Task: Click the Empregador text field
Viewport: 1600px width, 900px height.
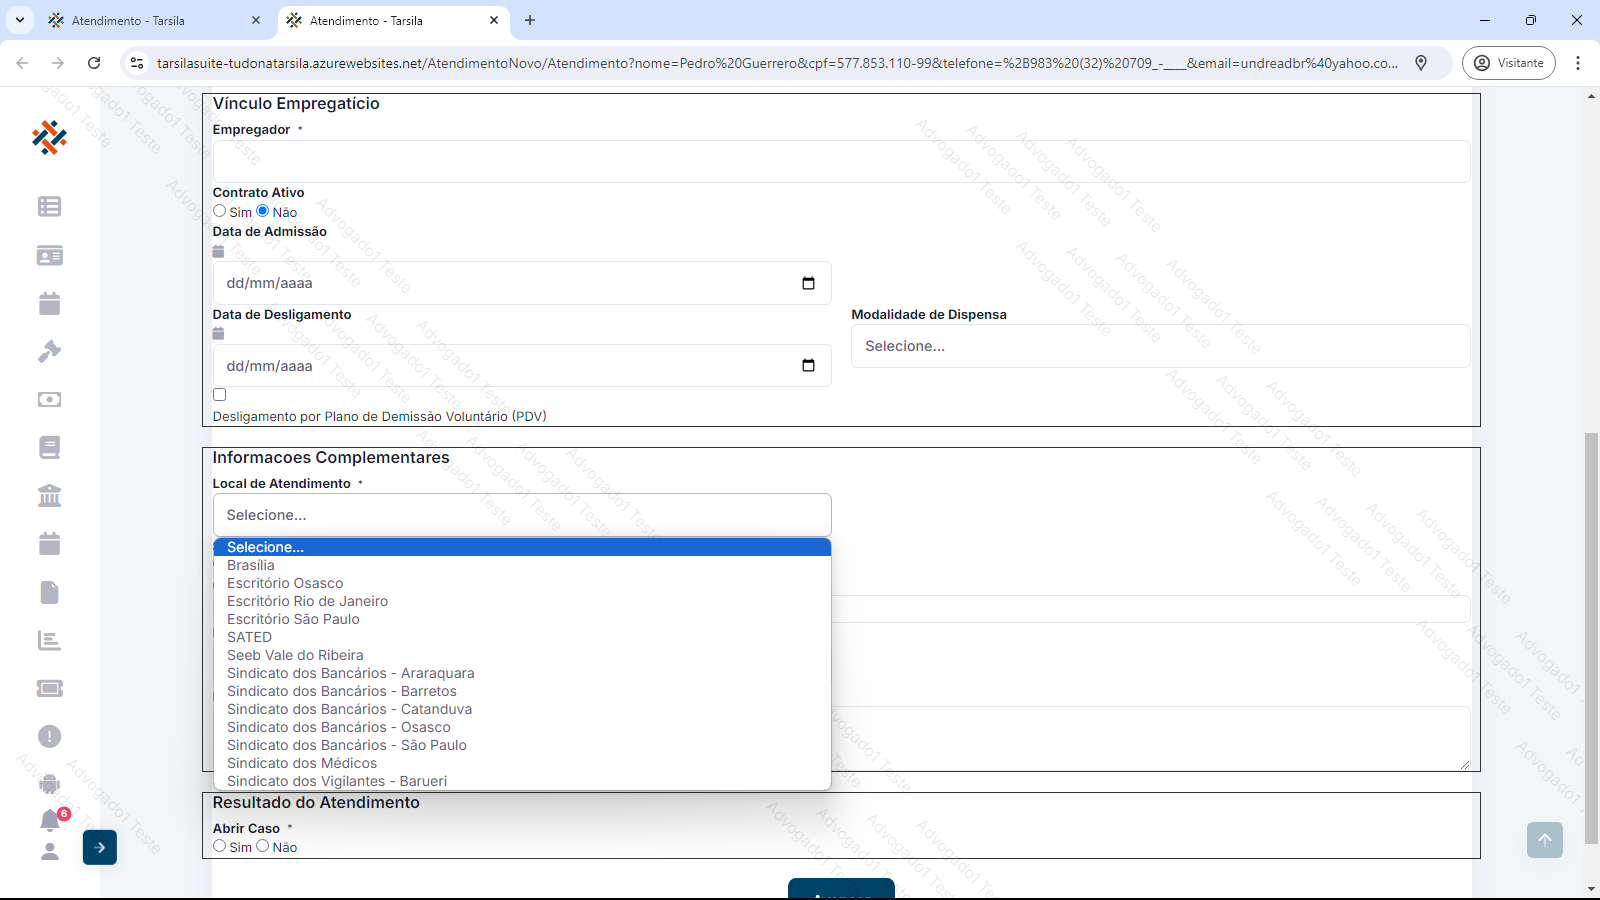Action: (840, 161)
